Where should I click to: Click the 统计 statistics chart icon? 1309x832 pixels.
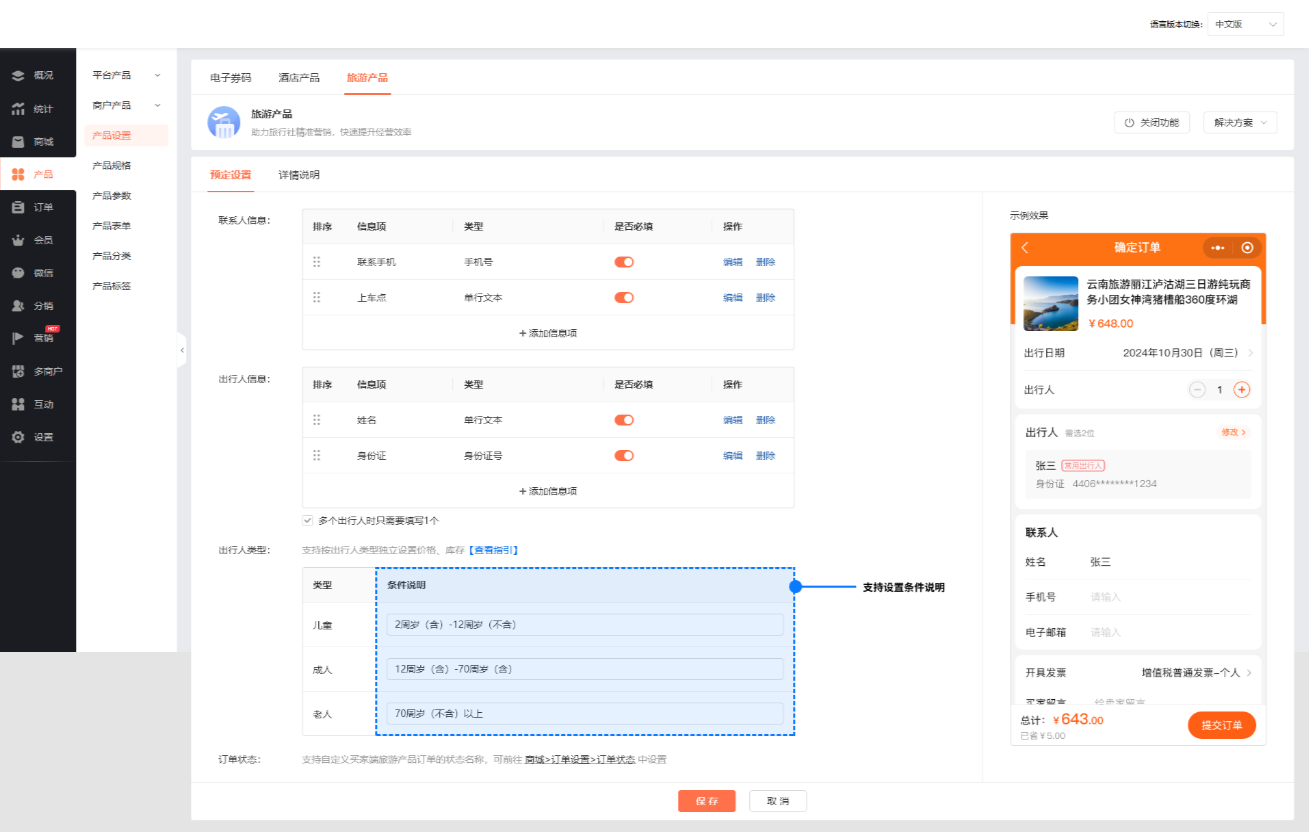[x=18, y=109]
